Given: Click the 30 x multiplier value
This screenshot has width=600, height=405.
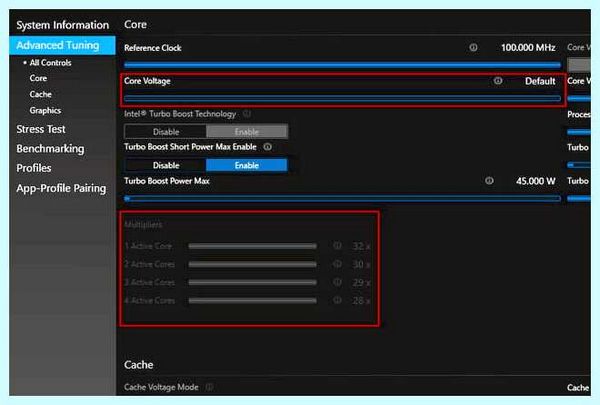Looking at the screenshot, I should point(361,264).
